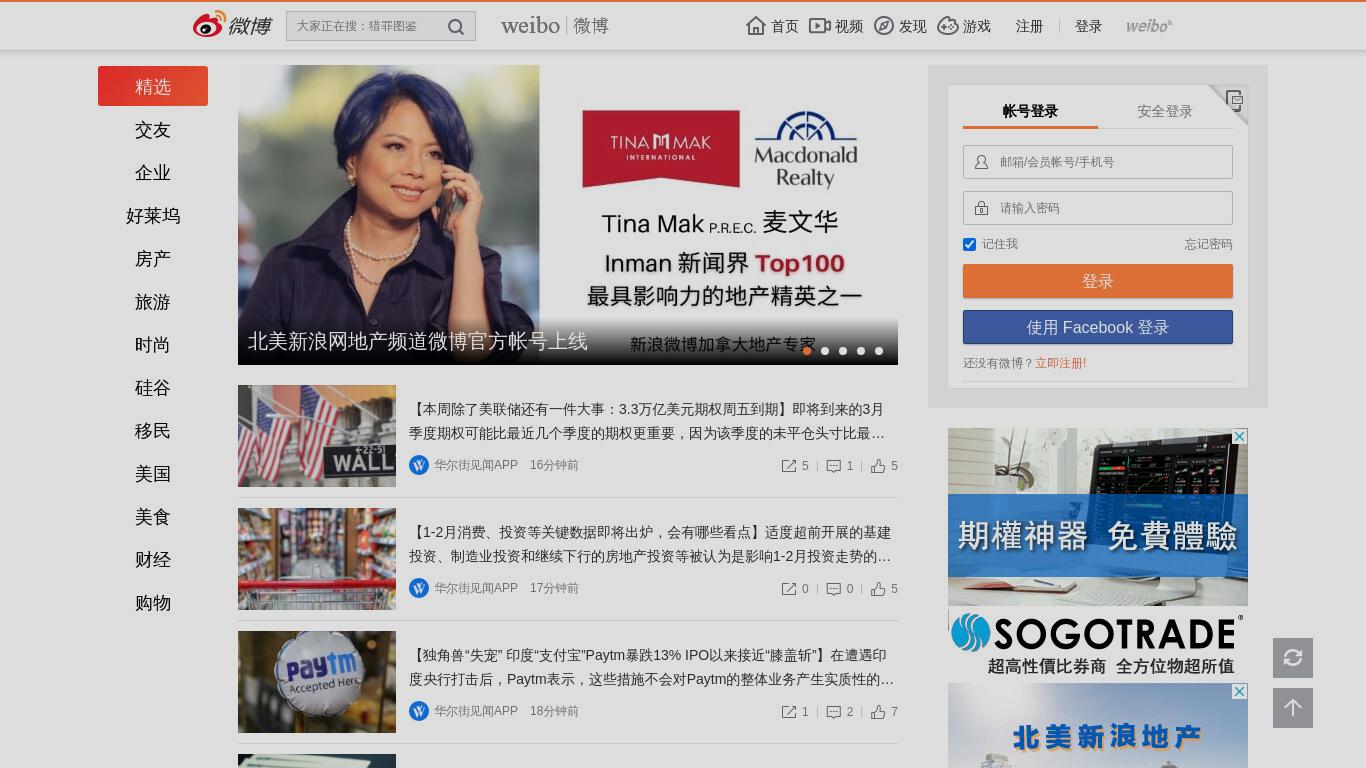The image size is (1366, 768).
Task: Select 购物 category in sidebar
Action: (x=153, y=603)
